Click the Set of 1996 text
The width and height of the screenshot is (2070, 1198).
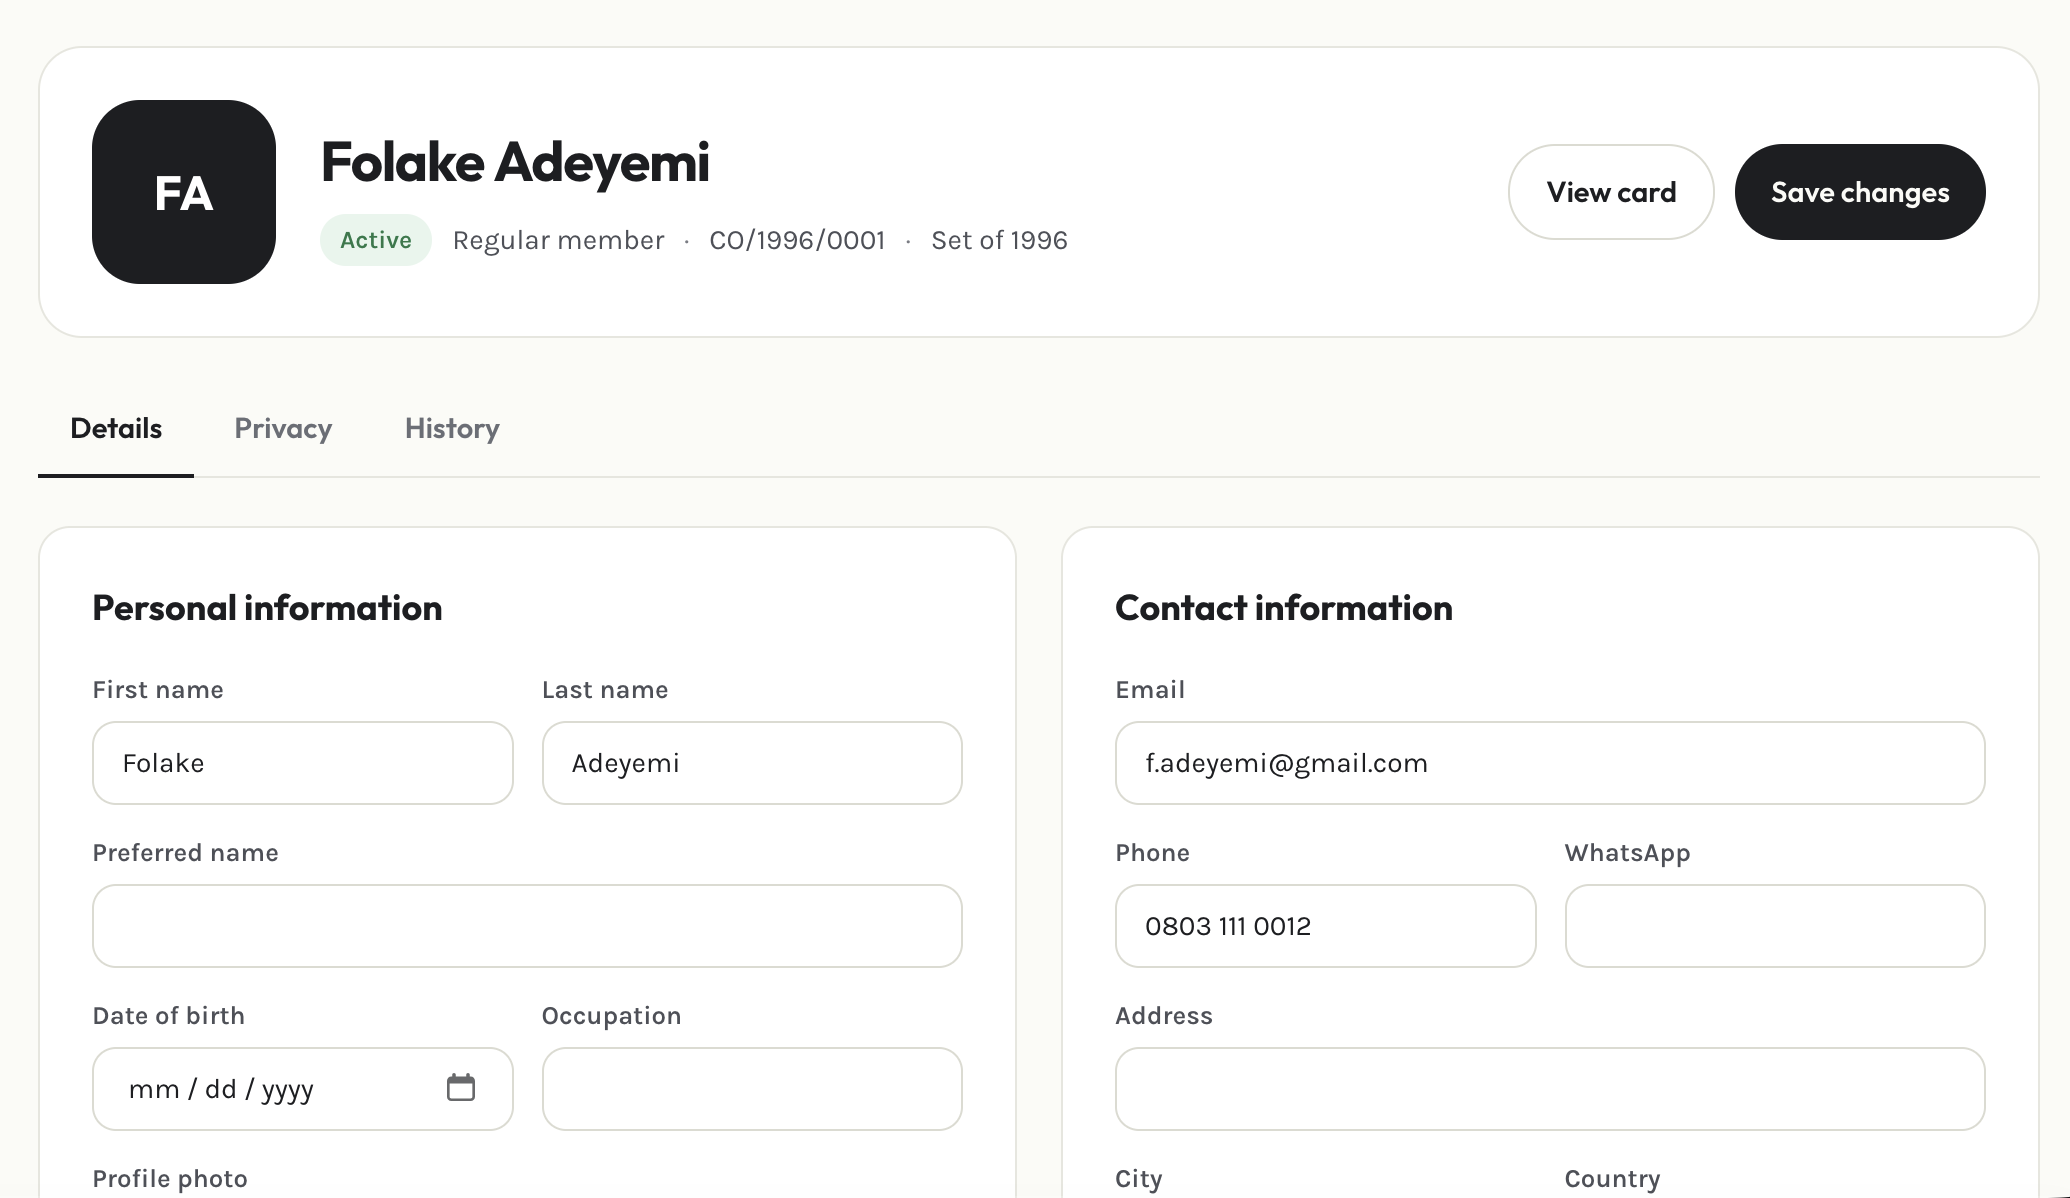tap(999, 240)
